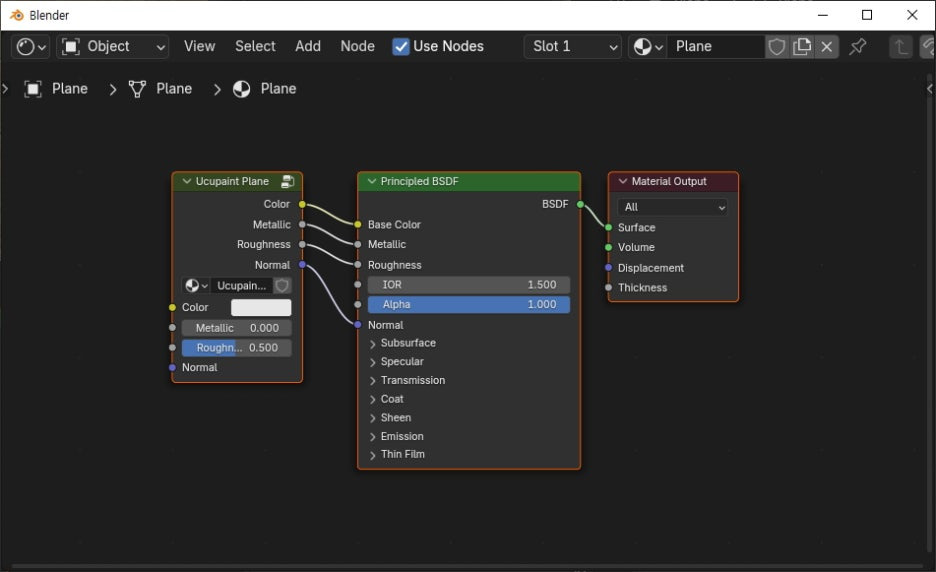Open the Node menu

[x=358, y=47]
